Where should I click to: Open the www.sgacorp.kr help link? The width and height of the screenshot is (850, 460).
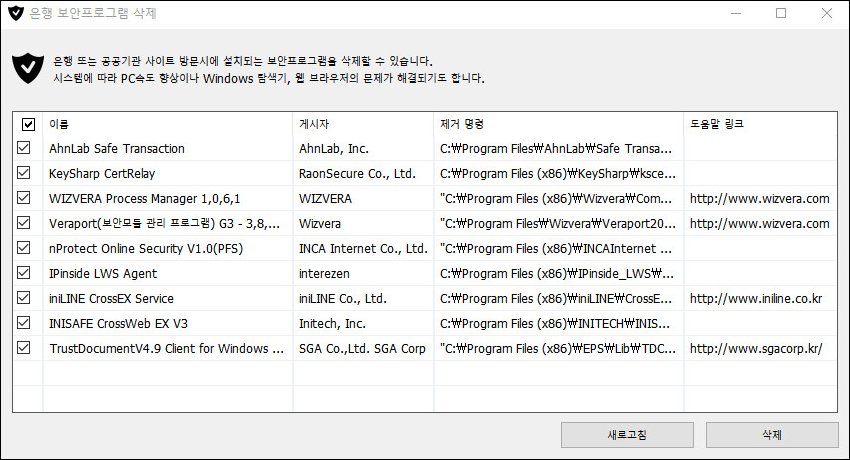click(756, 348)
